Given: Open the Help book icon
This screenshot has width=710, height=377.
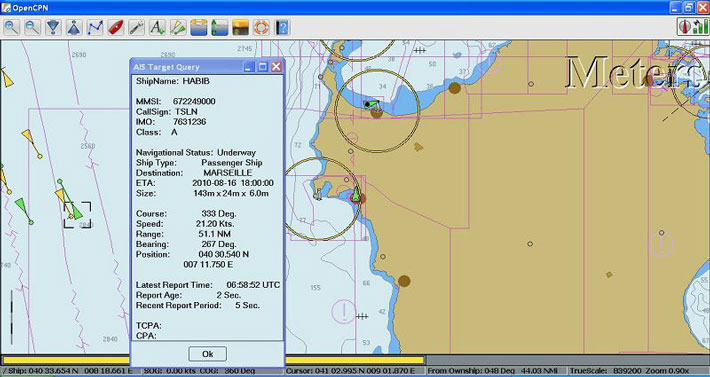Looking at the screenshot, I should [x=282, y=28].
